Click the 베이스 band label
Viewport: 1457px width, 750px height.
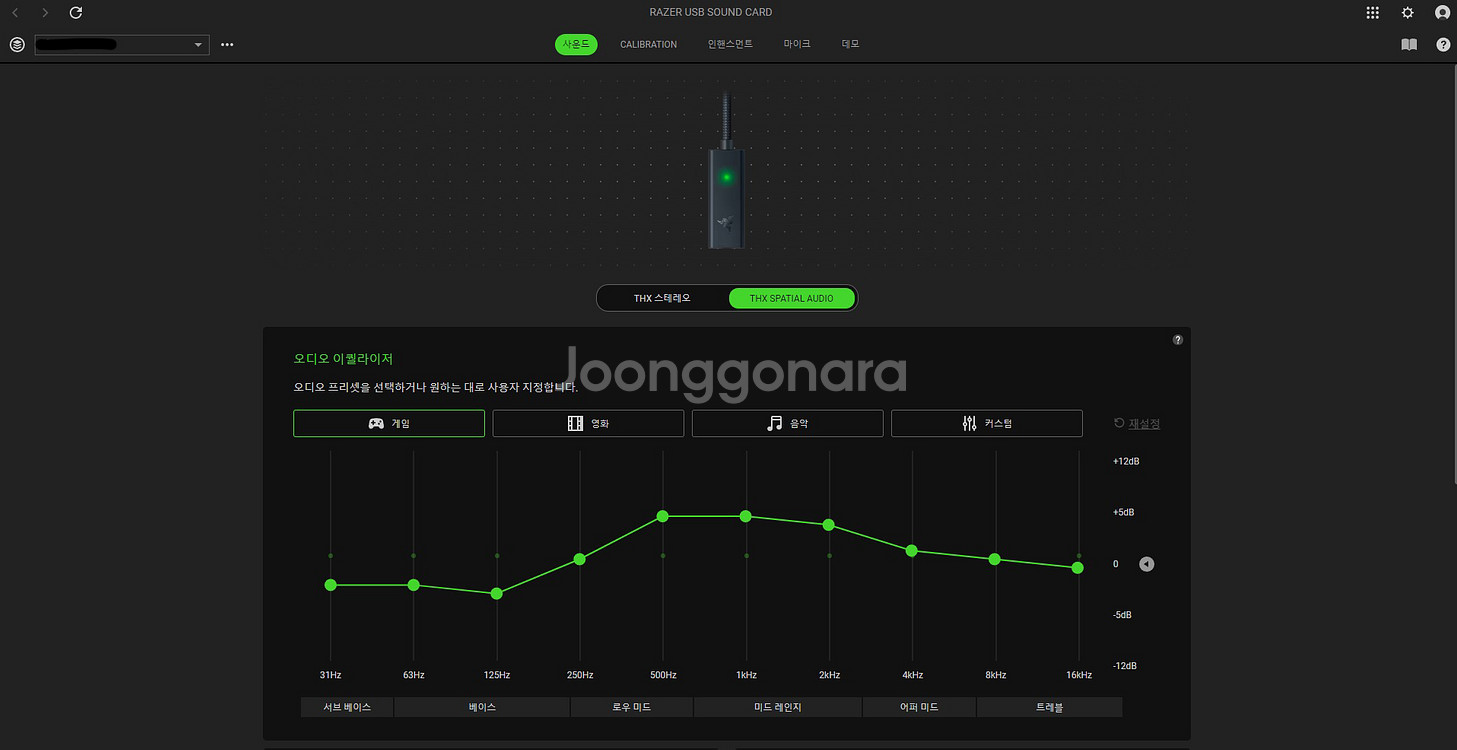coord(482,707)
